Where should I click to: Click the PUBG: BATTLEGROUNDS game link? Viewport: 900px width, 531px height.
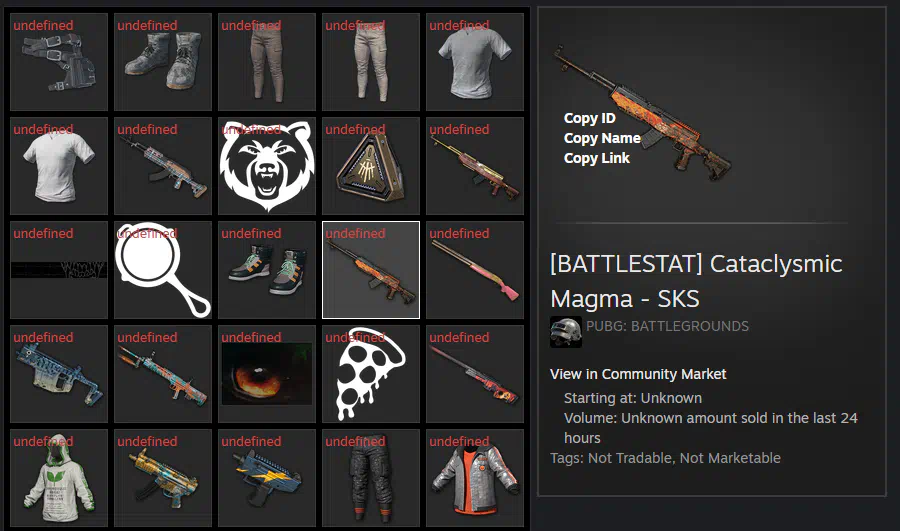(x=667, y=326)
